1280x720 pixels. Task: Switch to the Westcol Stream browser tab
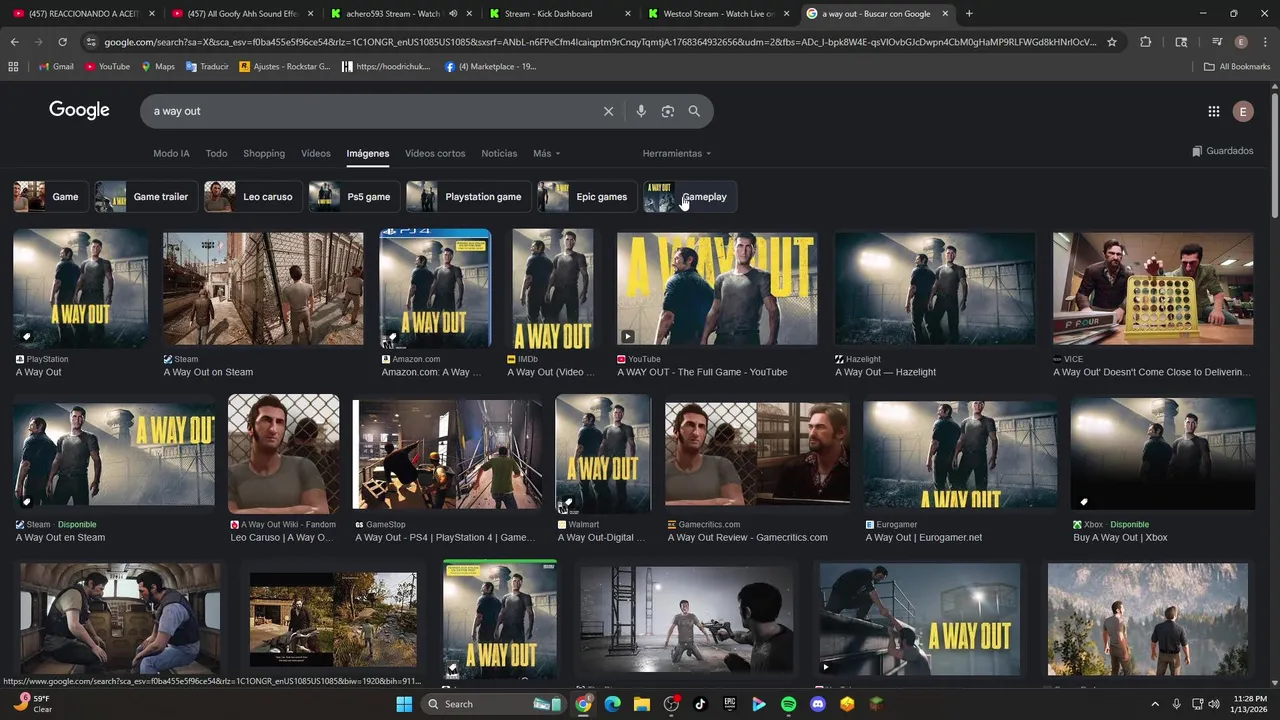[718, 14]
